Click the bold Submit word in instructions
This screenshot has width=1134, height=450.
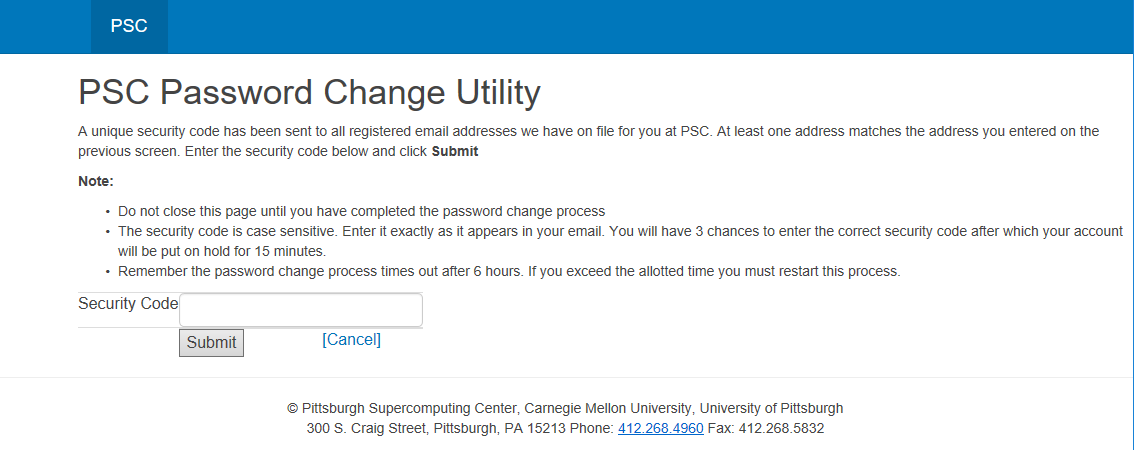coord(455,153)
